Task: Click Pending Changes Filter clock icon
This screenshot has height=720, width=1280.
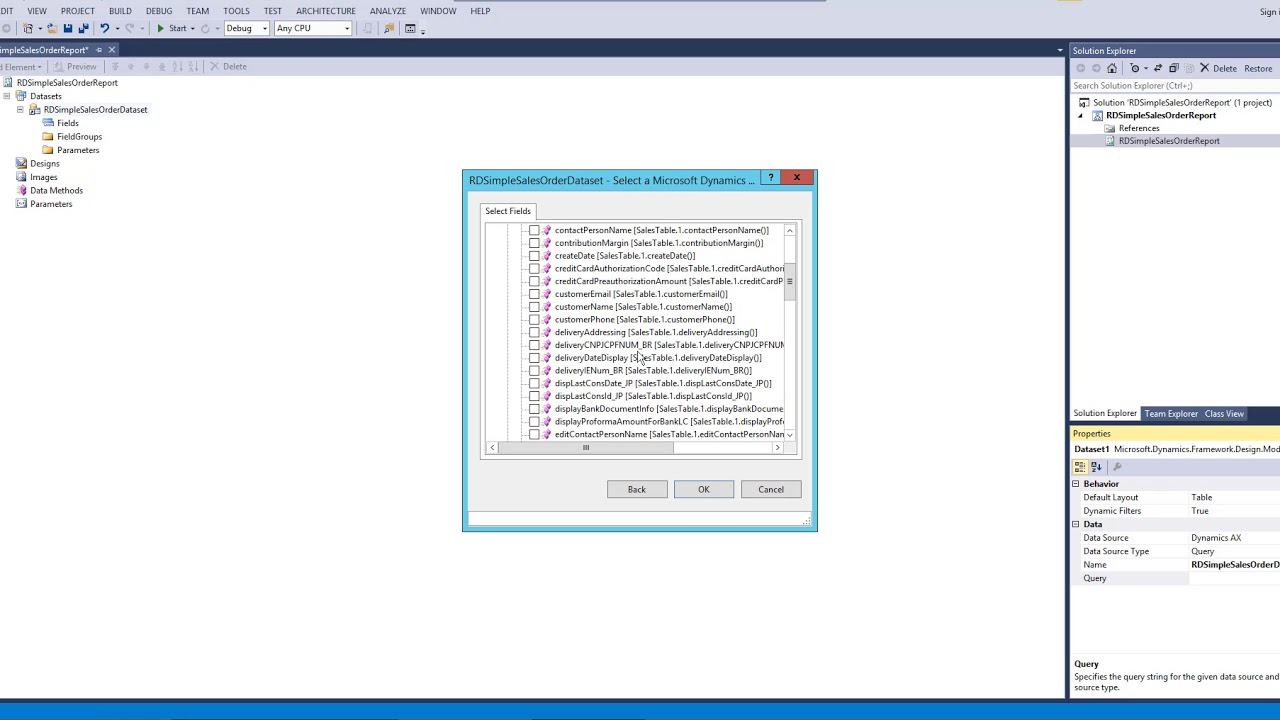Action: pos(1134,68)
